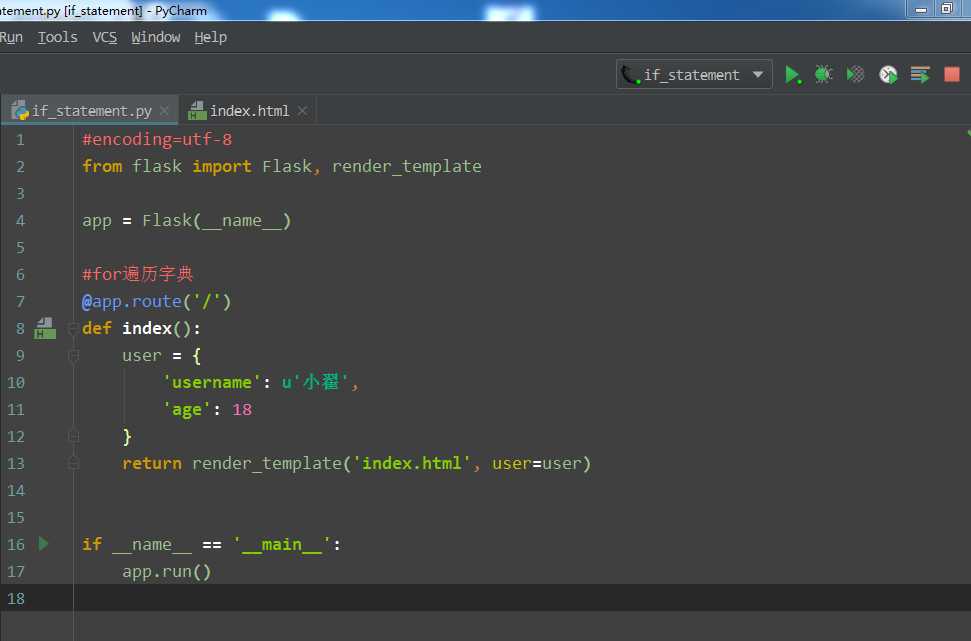This screenshot has width=971, height=641.
Task: Click render_template in the import line
Action: [x=407, y=166]
